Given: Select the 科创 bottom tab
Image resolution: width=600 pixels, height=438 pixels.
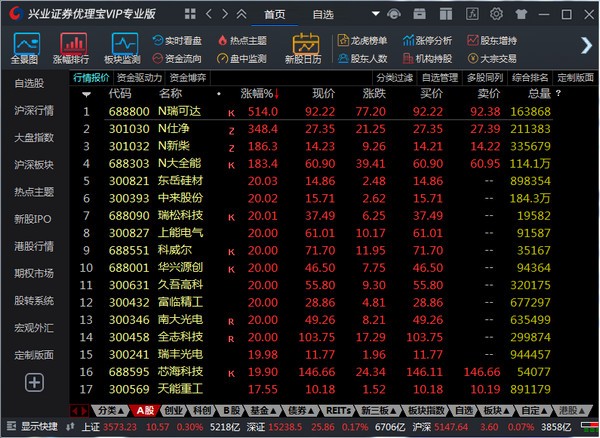Looking at the screenshot, I should (x=202, y=410).
